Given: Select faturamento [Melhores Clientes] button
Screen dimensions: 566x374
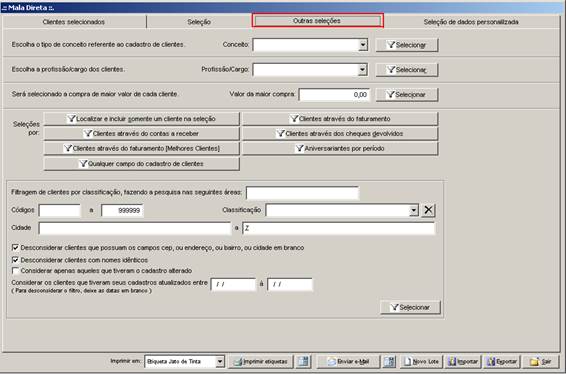Looking at the screenshot, I should tap(142, 148).
